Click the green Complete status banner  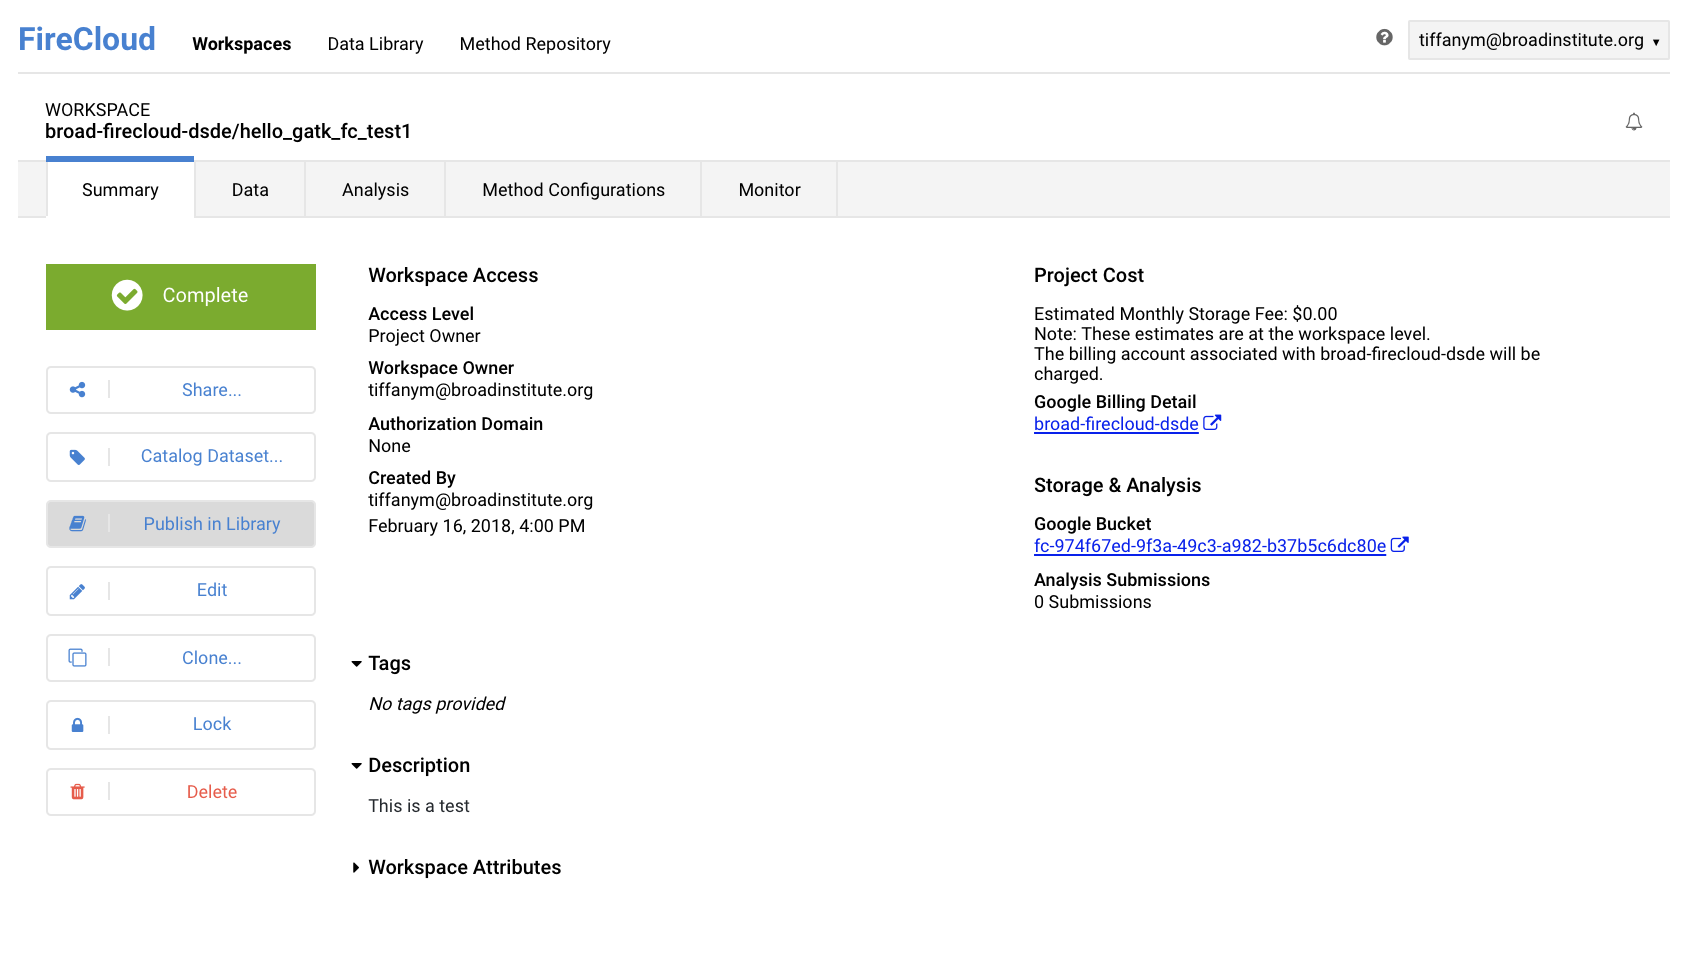click(x=181, y=297)
